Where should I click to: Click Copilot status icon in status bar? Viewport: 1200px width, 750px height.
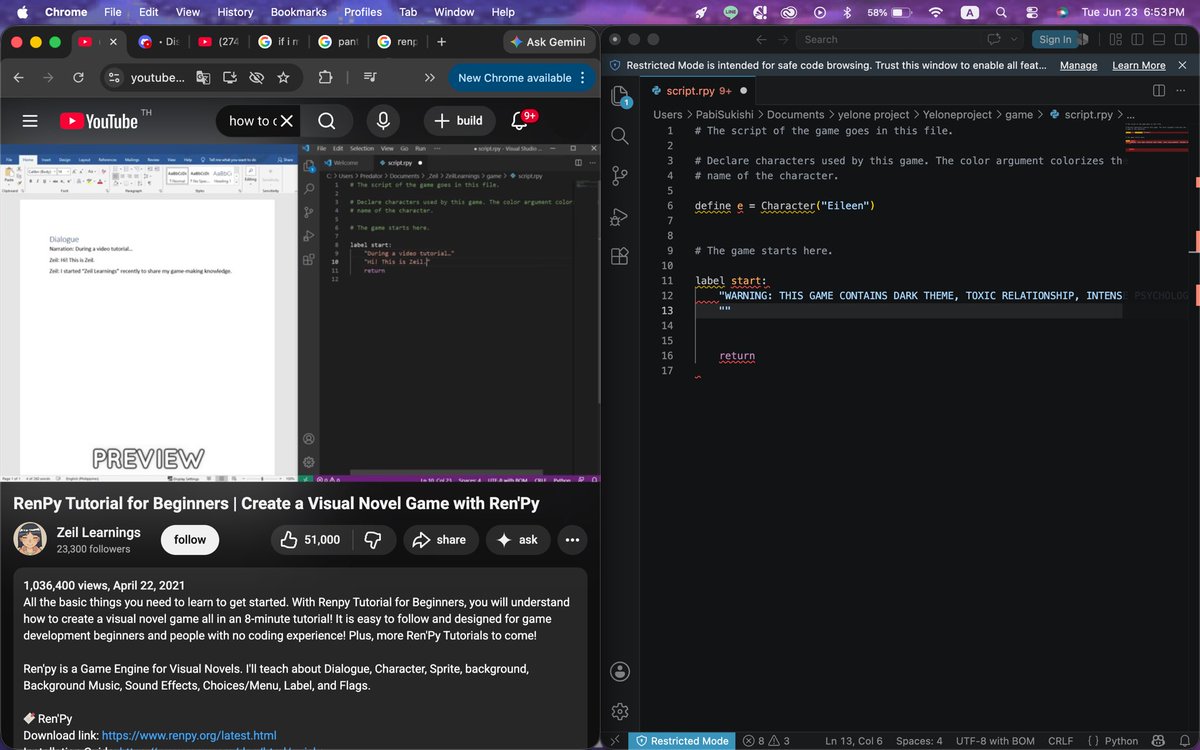(1160, 741)
